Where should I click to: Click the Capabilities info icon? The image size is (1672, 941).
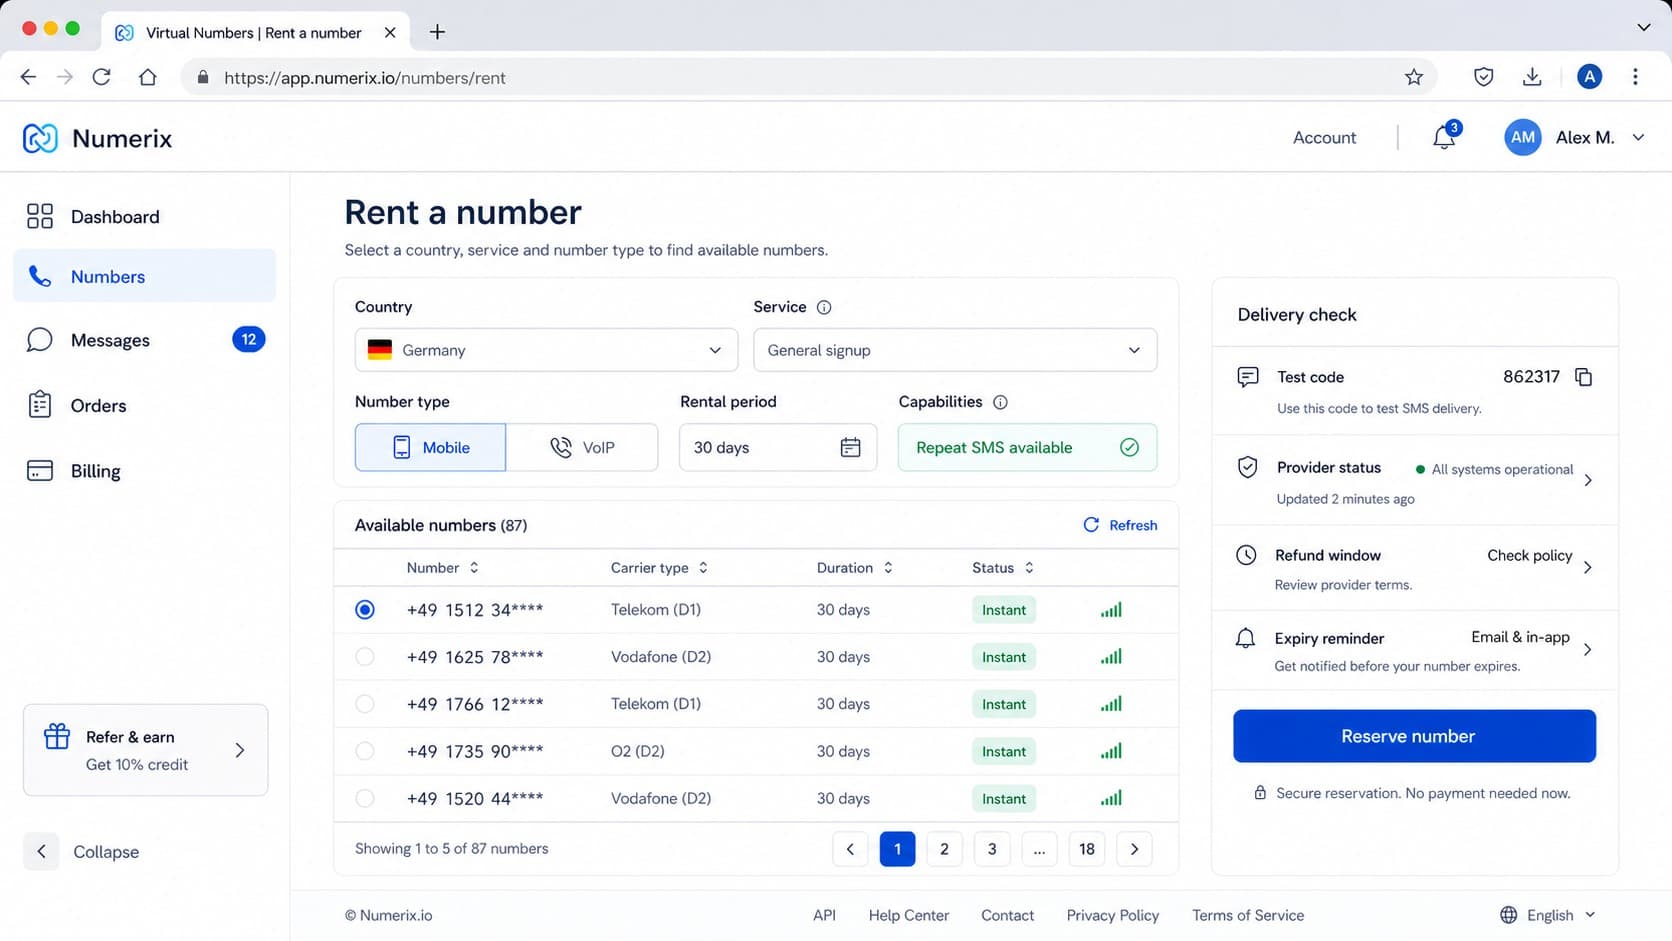coord(1000,402)
